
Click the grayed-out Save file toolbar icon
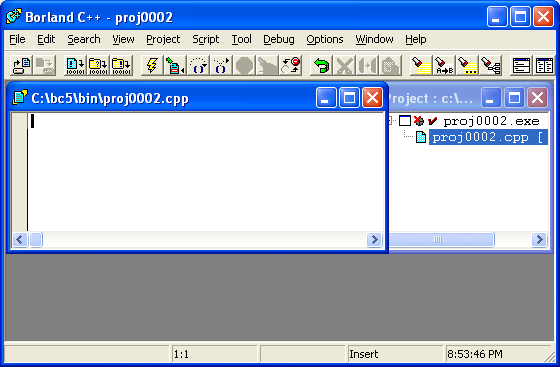click(x=44, y=65)
